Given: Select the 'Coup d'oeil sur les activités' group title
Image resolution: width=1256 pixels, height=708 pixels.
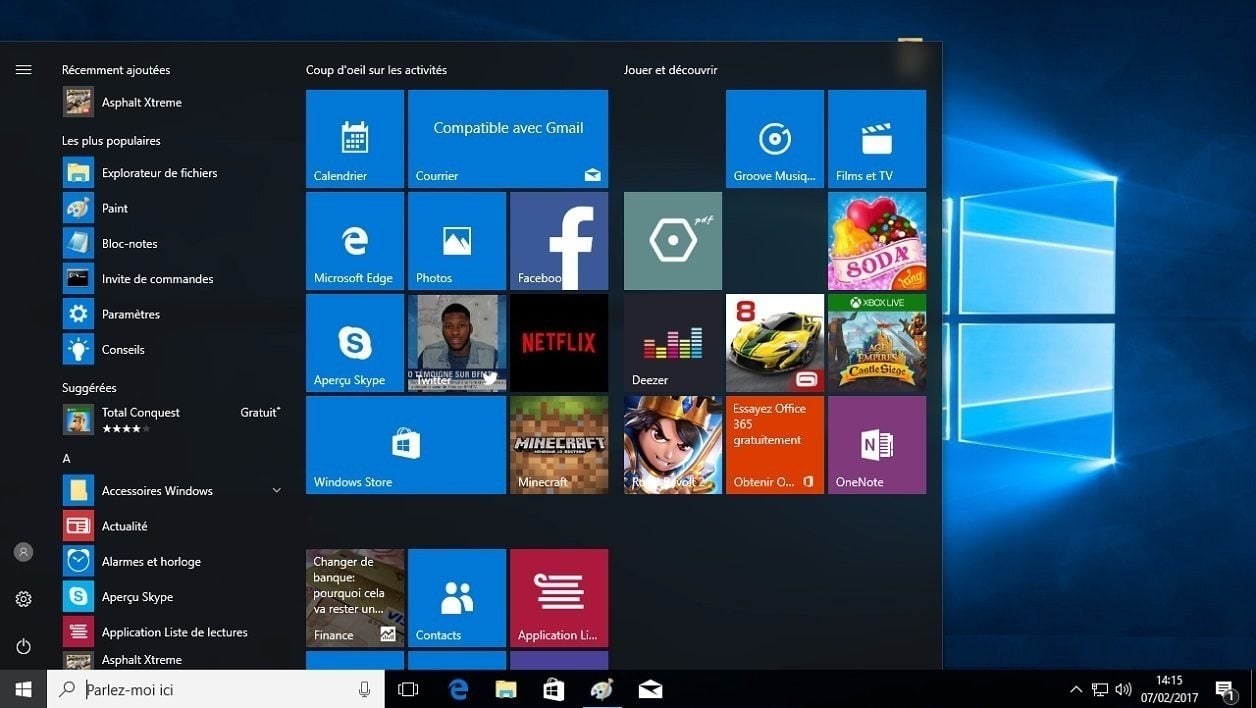Looking at the screenshot, I should point(376,70).
